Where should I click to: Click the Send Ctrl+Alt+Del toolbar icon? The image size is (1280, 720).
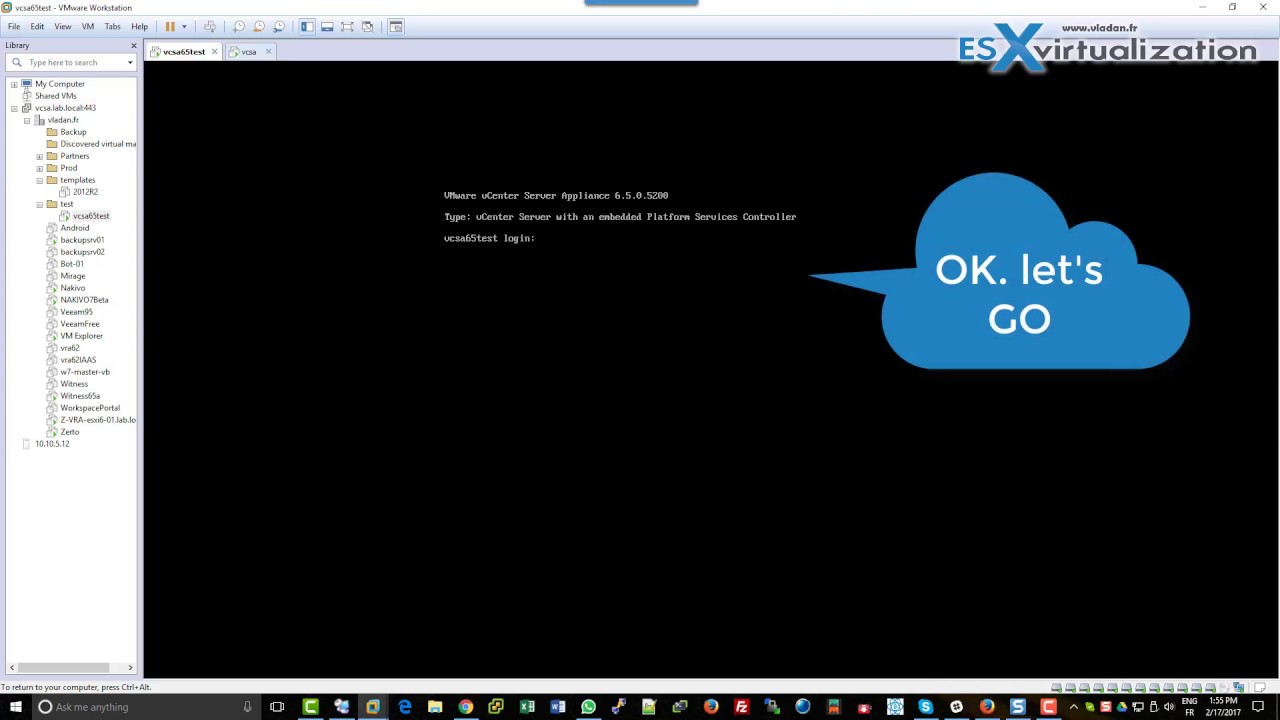[209, 27]
